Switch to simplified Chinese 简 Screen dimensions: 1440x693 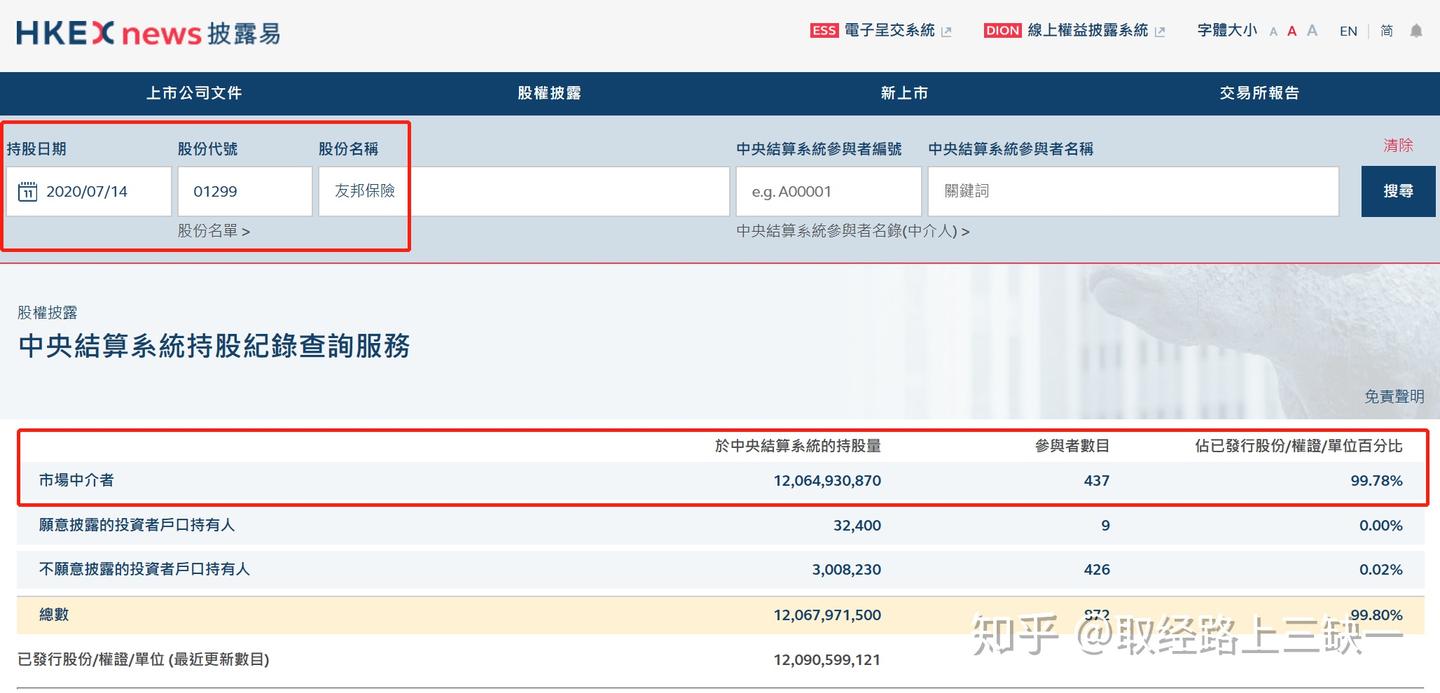[x=1386, y=31]
